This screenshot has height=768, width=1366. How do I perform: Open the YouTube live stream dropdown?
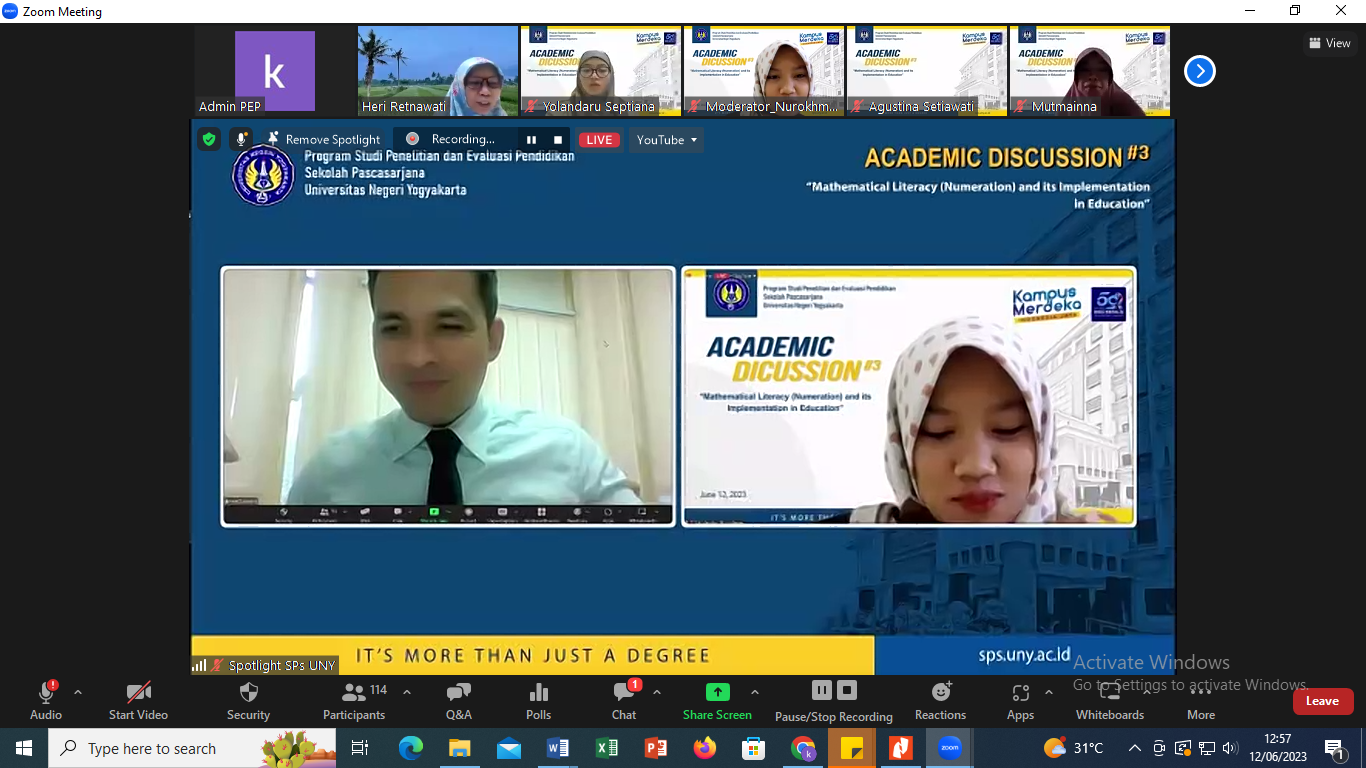pyautogui.click(x=666, y=140)
